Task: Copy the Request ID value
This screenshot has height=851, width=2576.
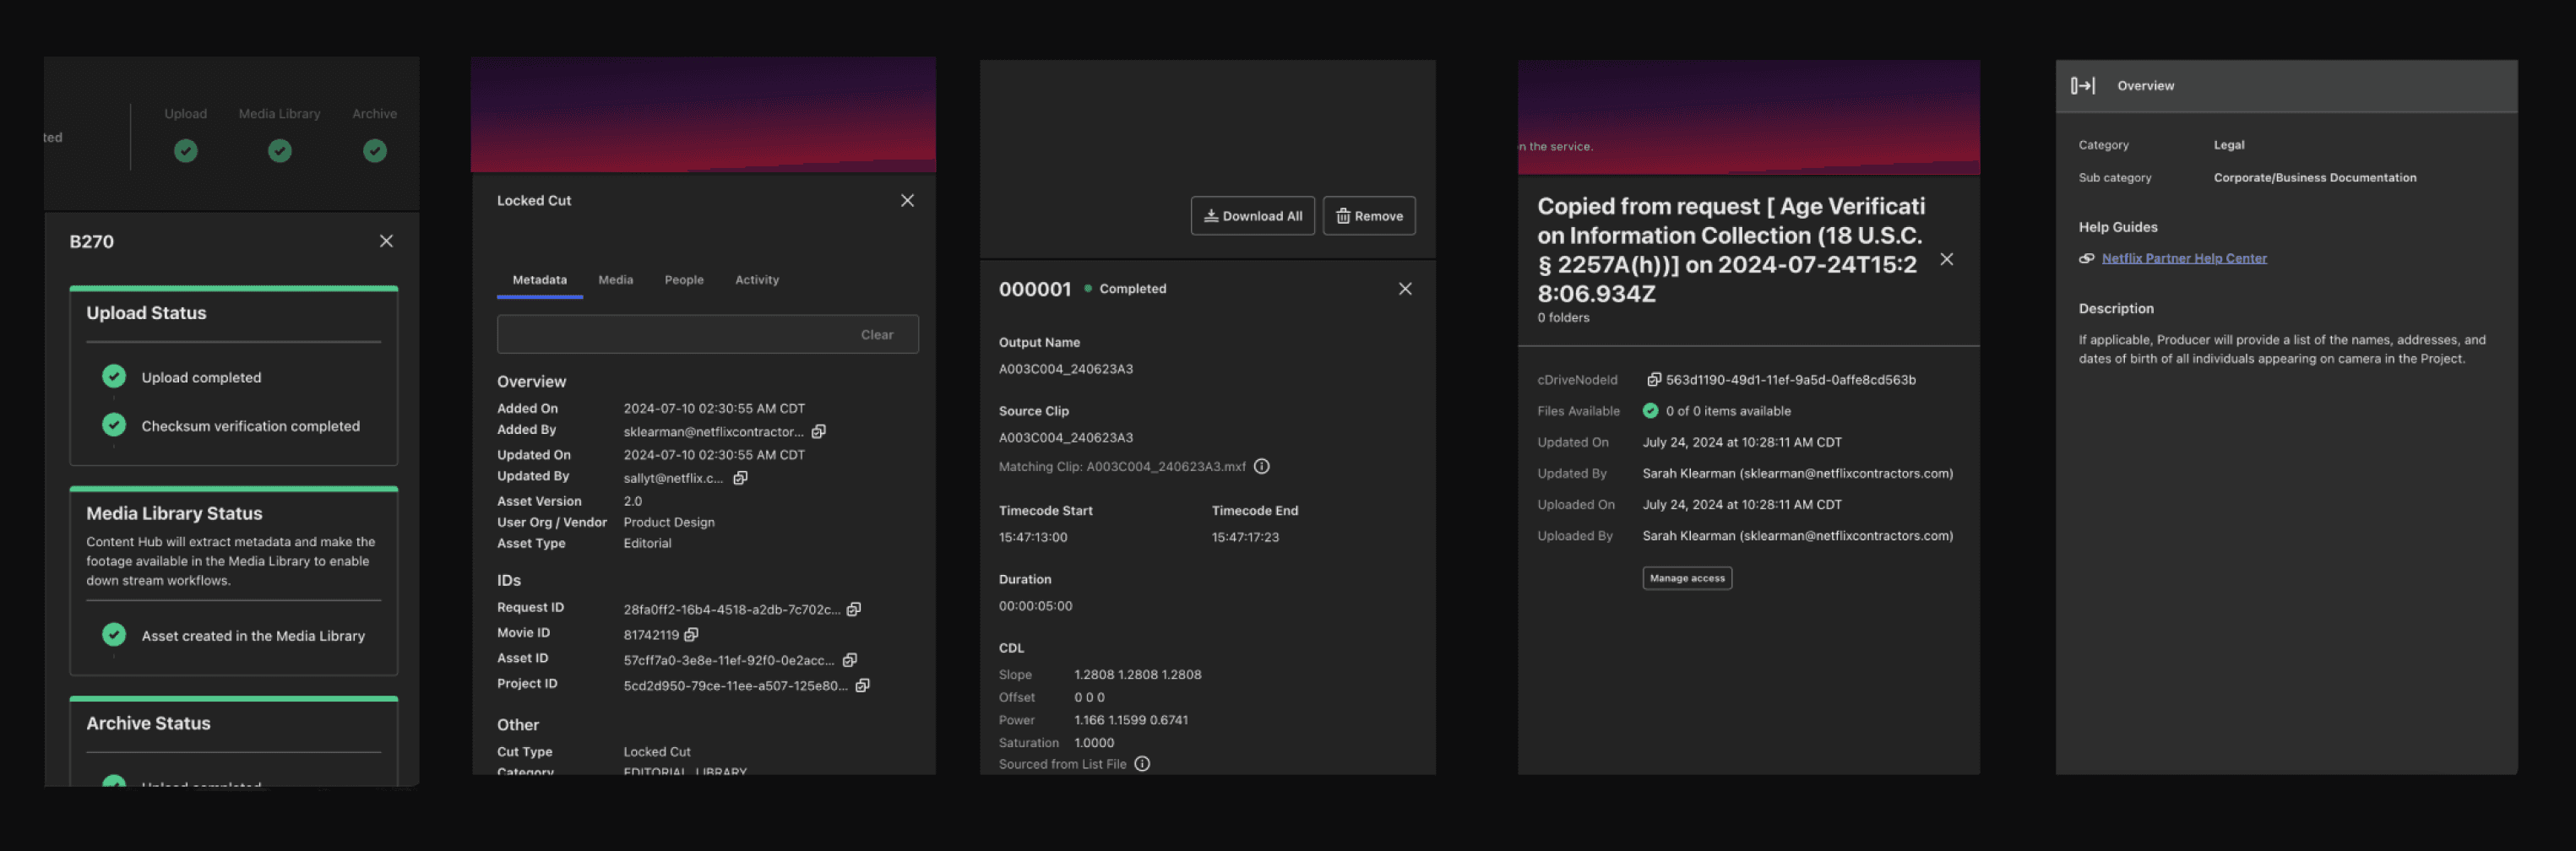Action: (x=854, y=609)
